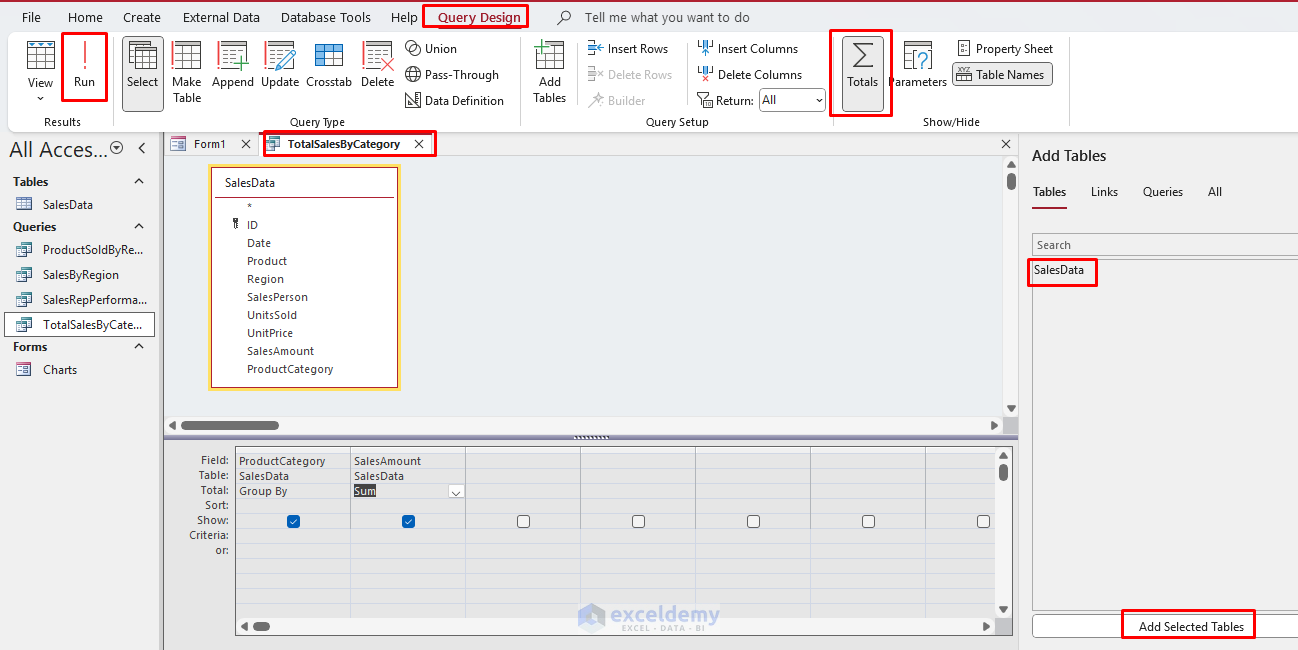Close the Form1 tab
1298x650 pixels.
click(x=246, y=144)
